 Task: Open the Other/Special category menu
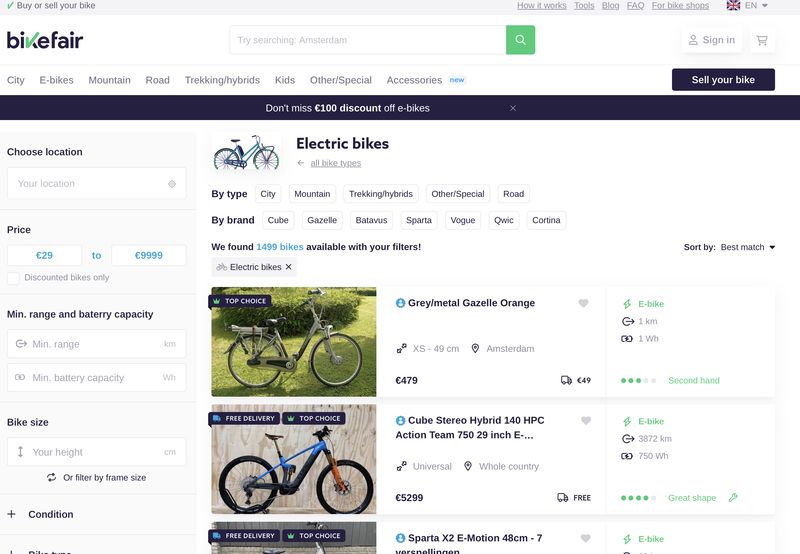coord(341,80)
